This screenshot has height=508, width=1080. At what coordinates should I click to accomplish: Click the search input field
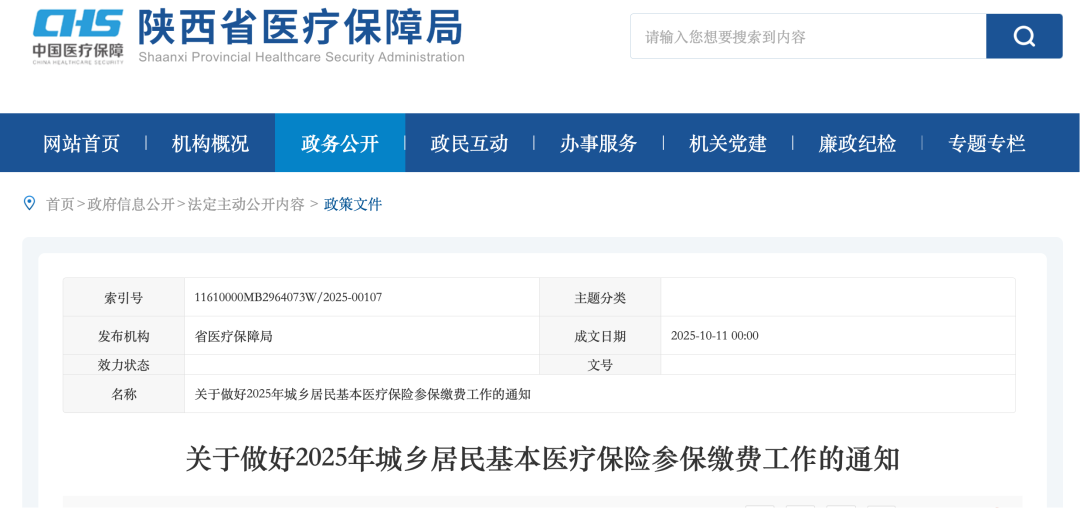(807, 36)
